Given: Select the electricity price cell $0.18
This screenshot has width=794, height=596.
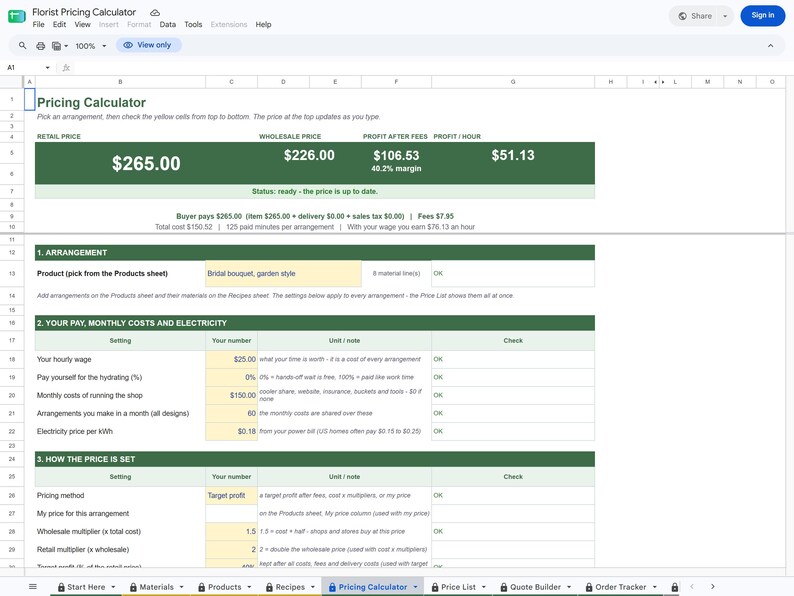Looking at the screenshot, I should click(231, 431).
